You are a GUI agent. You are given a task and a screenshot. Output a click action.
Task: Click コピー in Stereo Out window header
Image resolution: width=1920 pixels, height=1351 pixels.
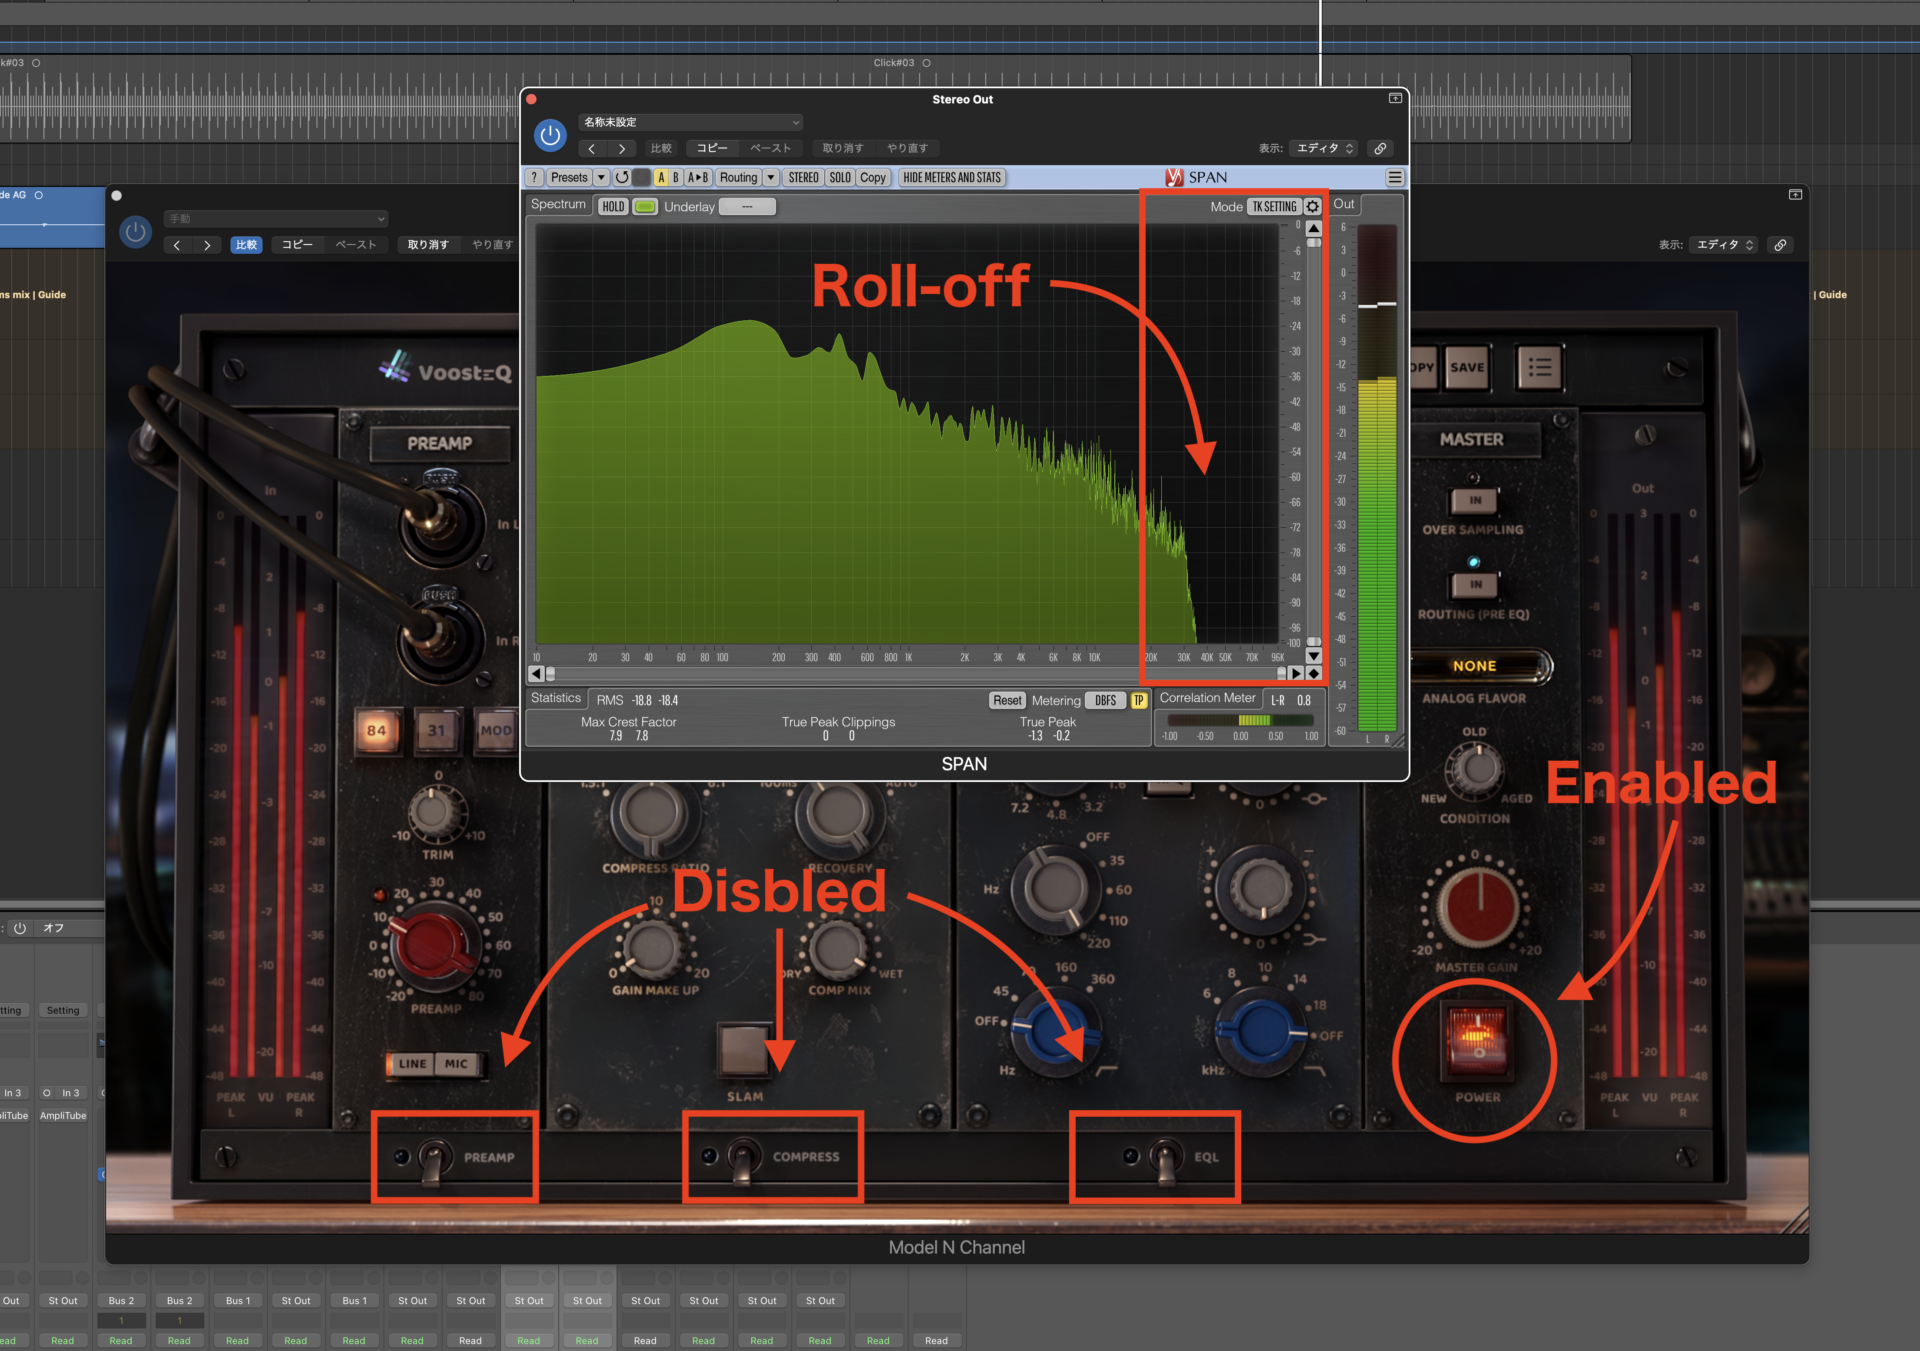(712, 148)
